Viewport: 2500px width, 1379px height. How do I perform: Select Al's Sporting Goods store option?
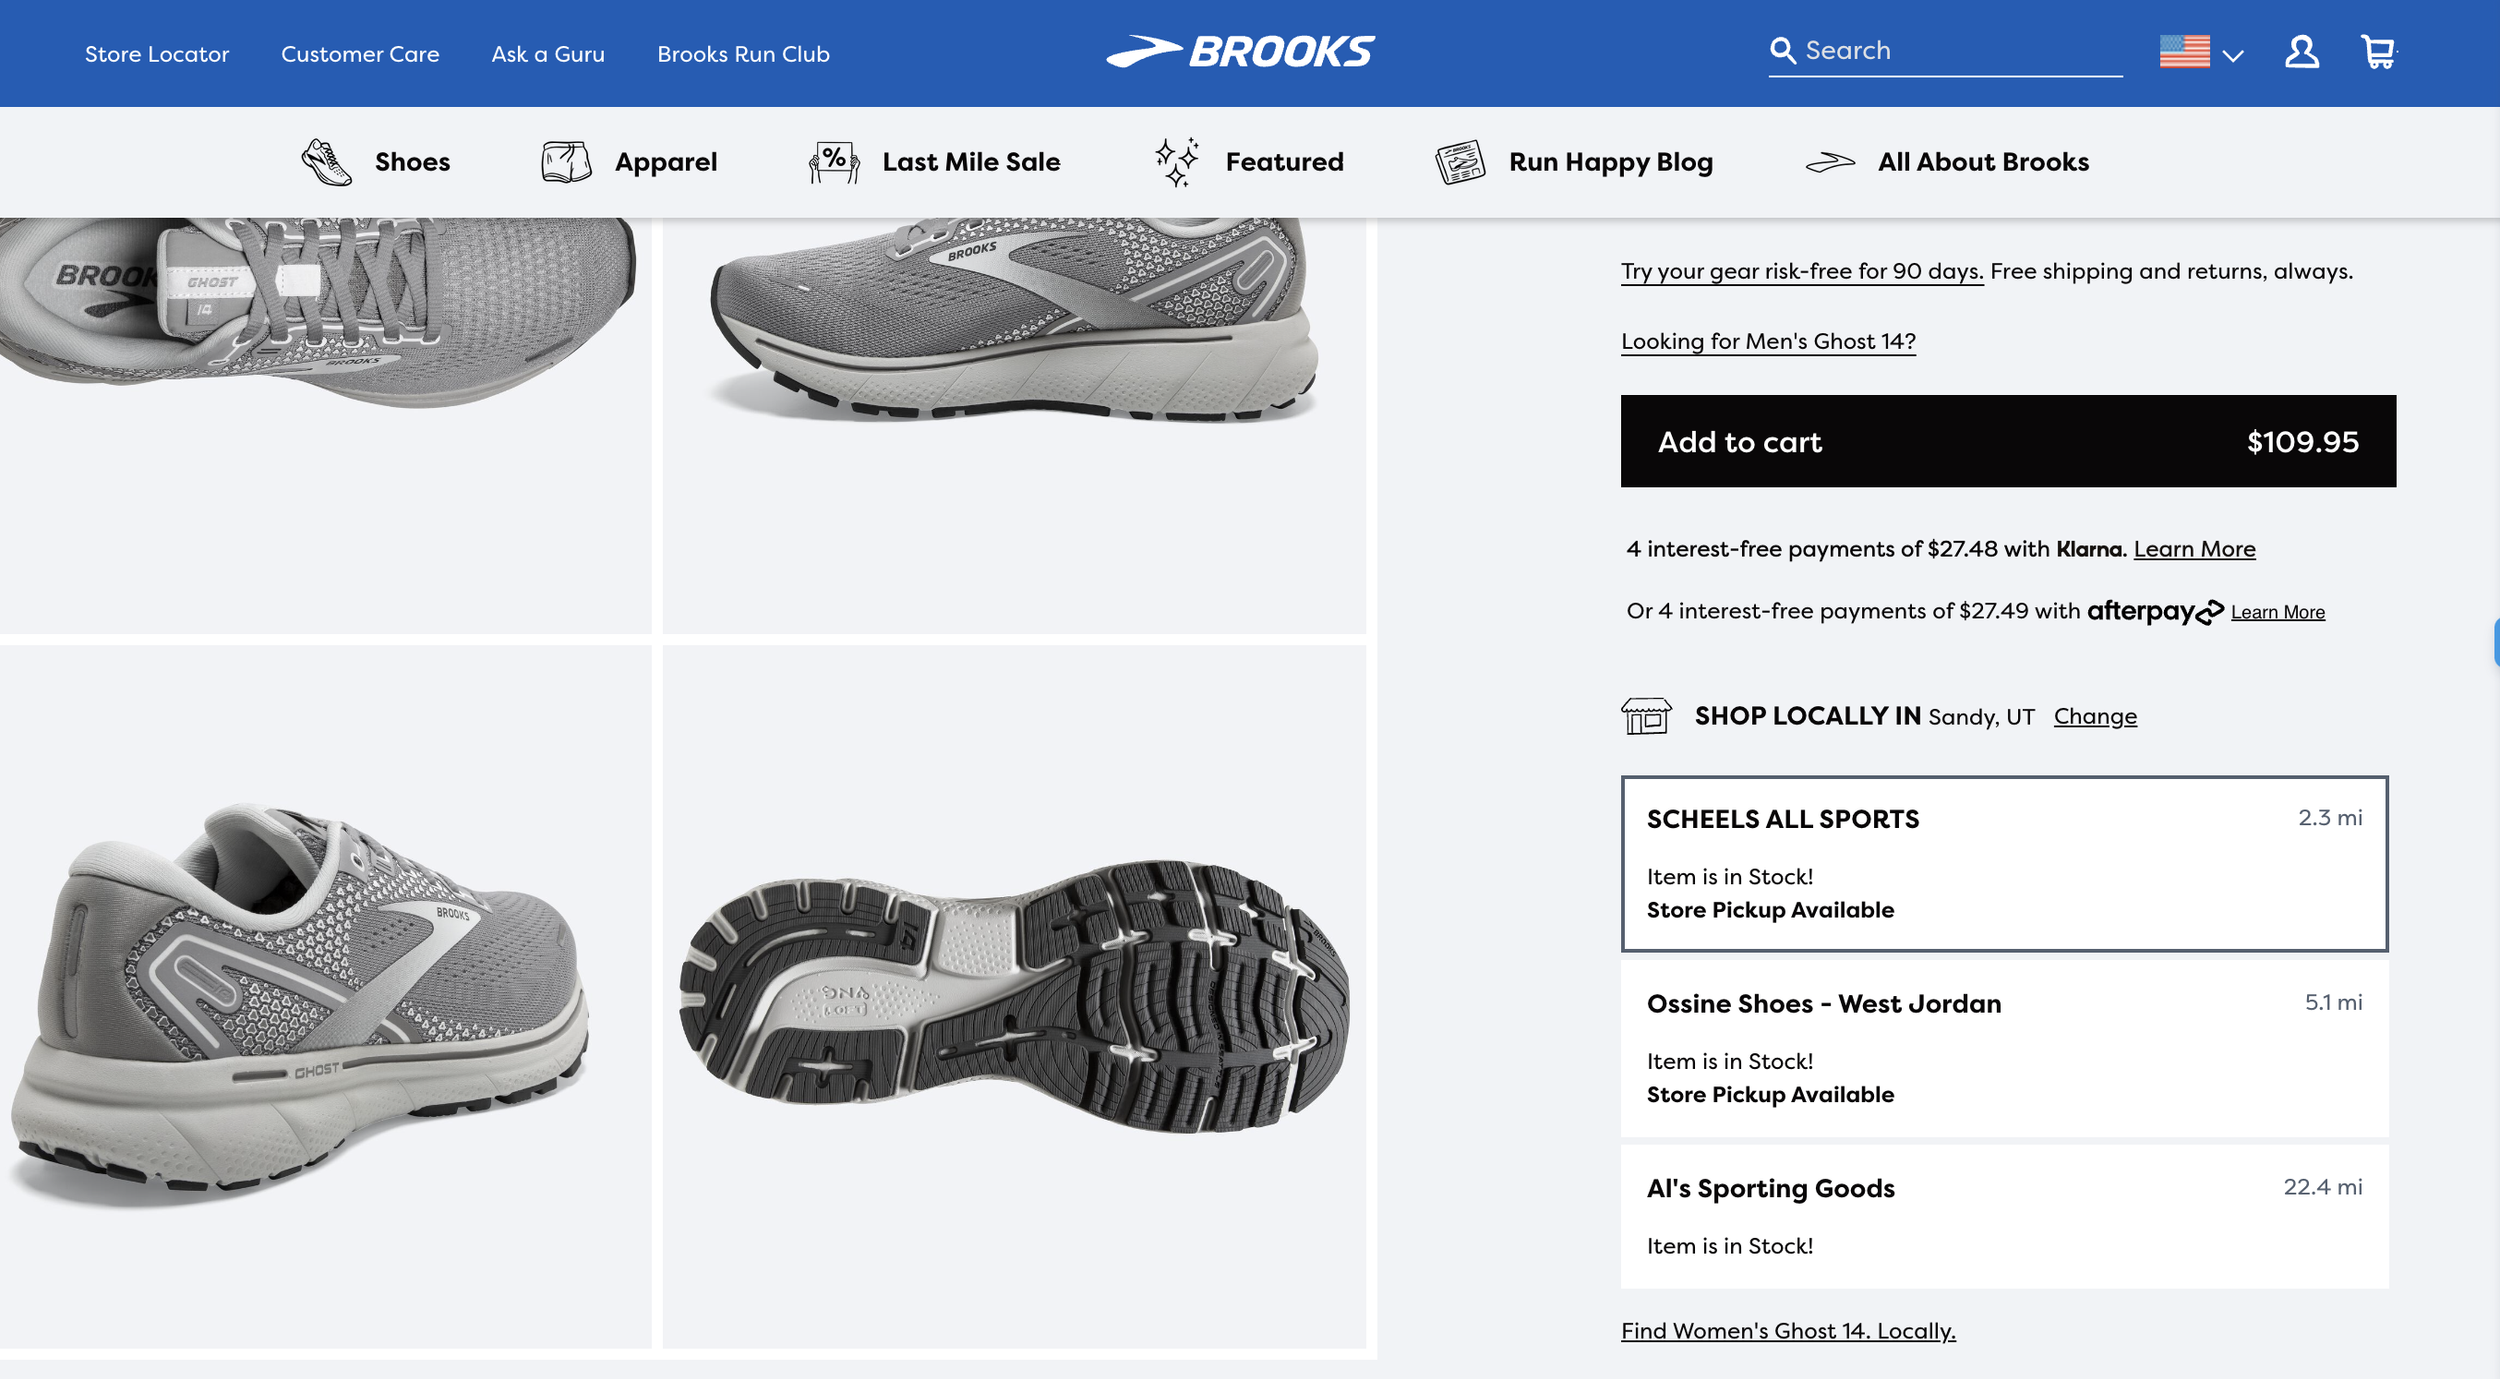[x=2003, y=1215]
